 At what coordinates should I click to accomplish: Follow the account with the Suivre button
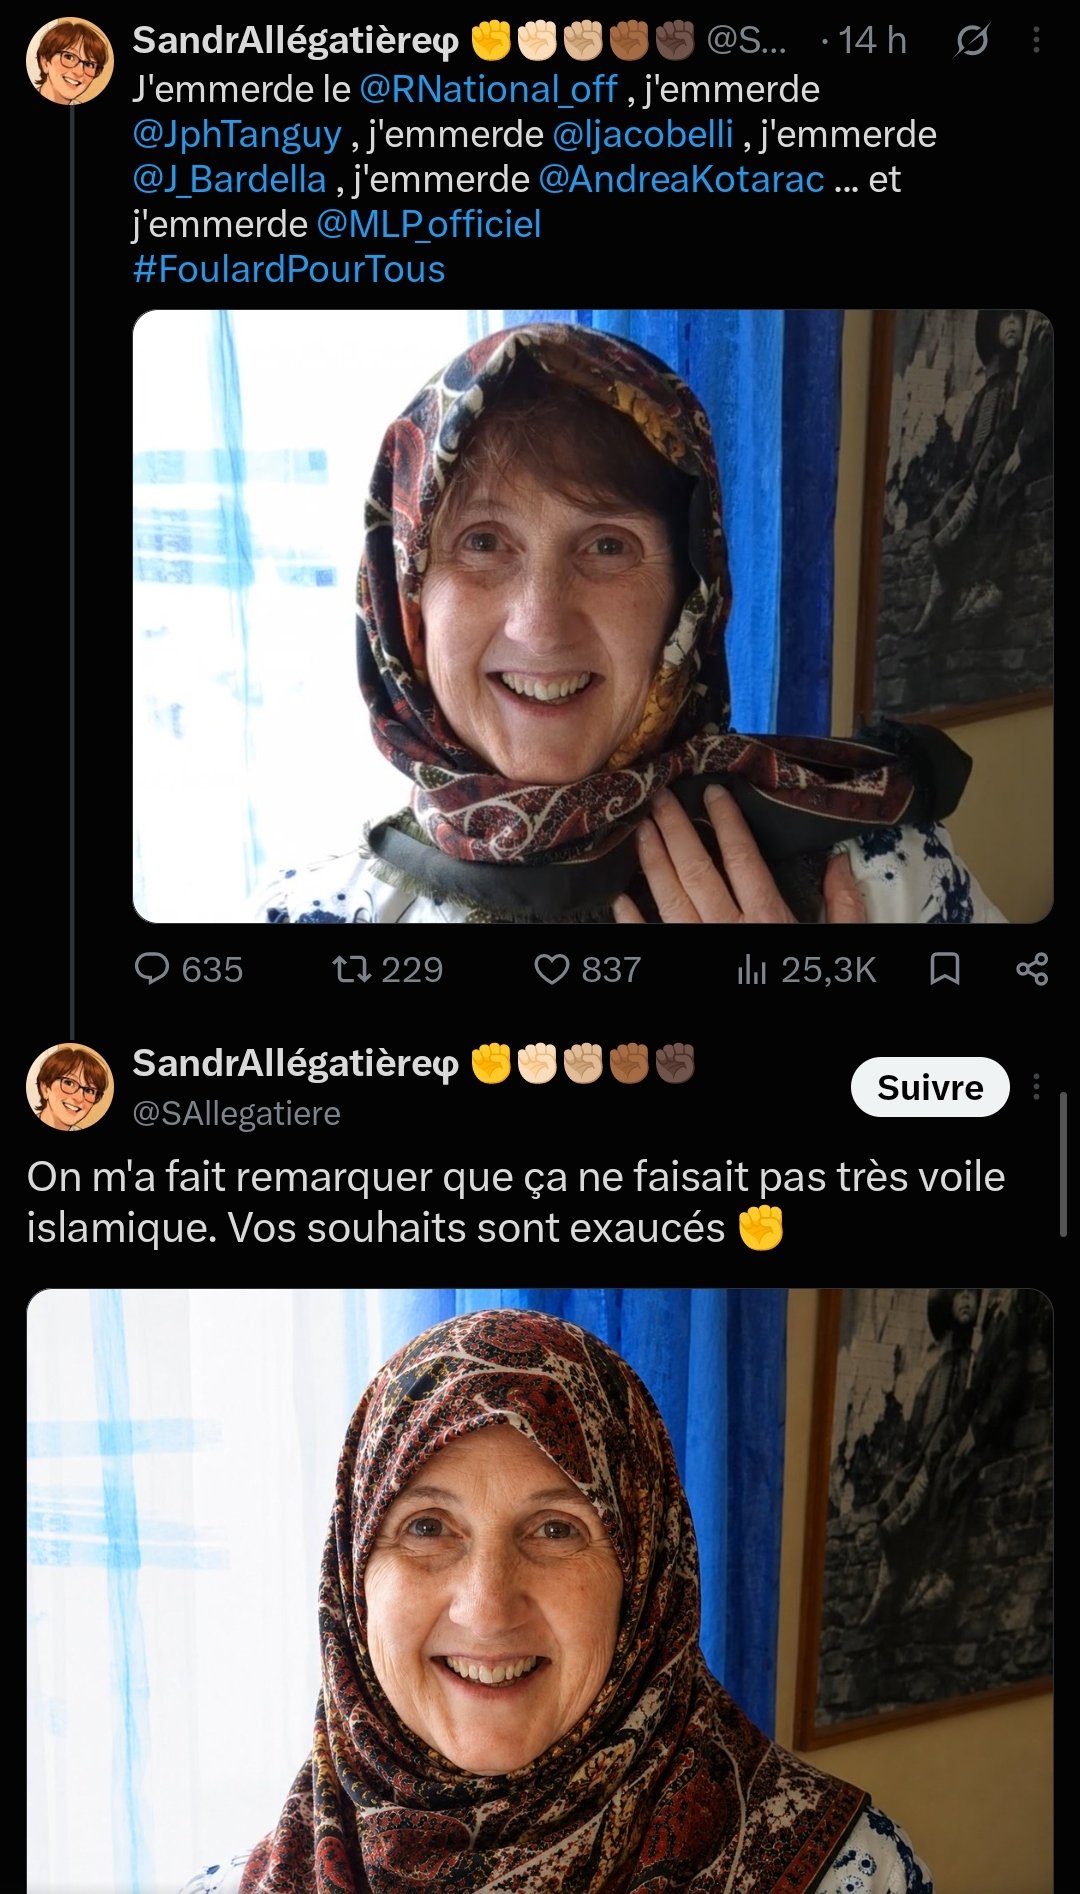[x=930, y=1087]
